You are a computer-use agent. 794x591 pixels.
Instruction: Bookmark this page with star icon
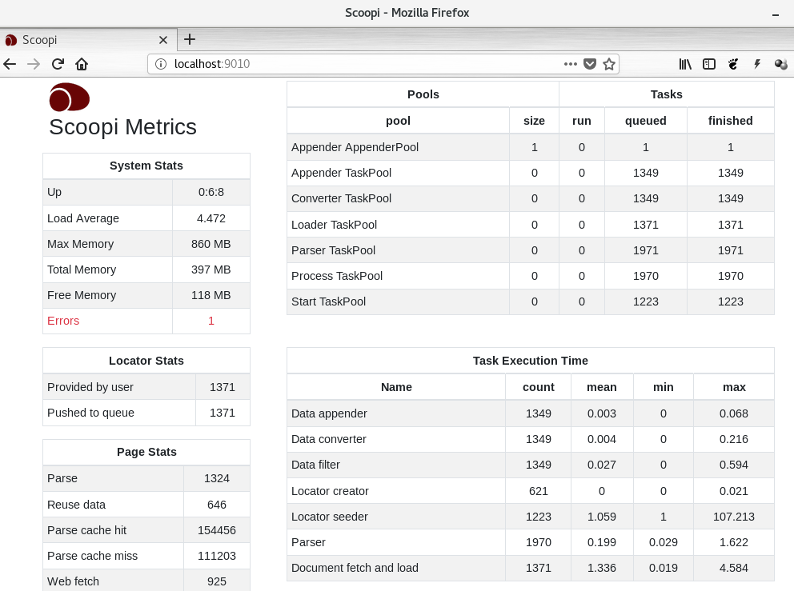[609, 64]
